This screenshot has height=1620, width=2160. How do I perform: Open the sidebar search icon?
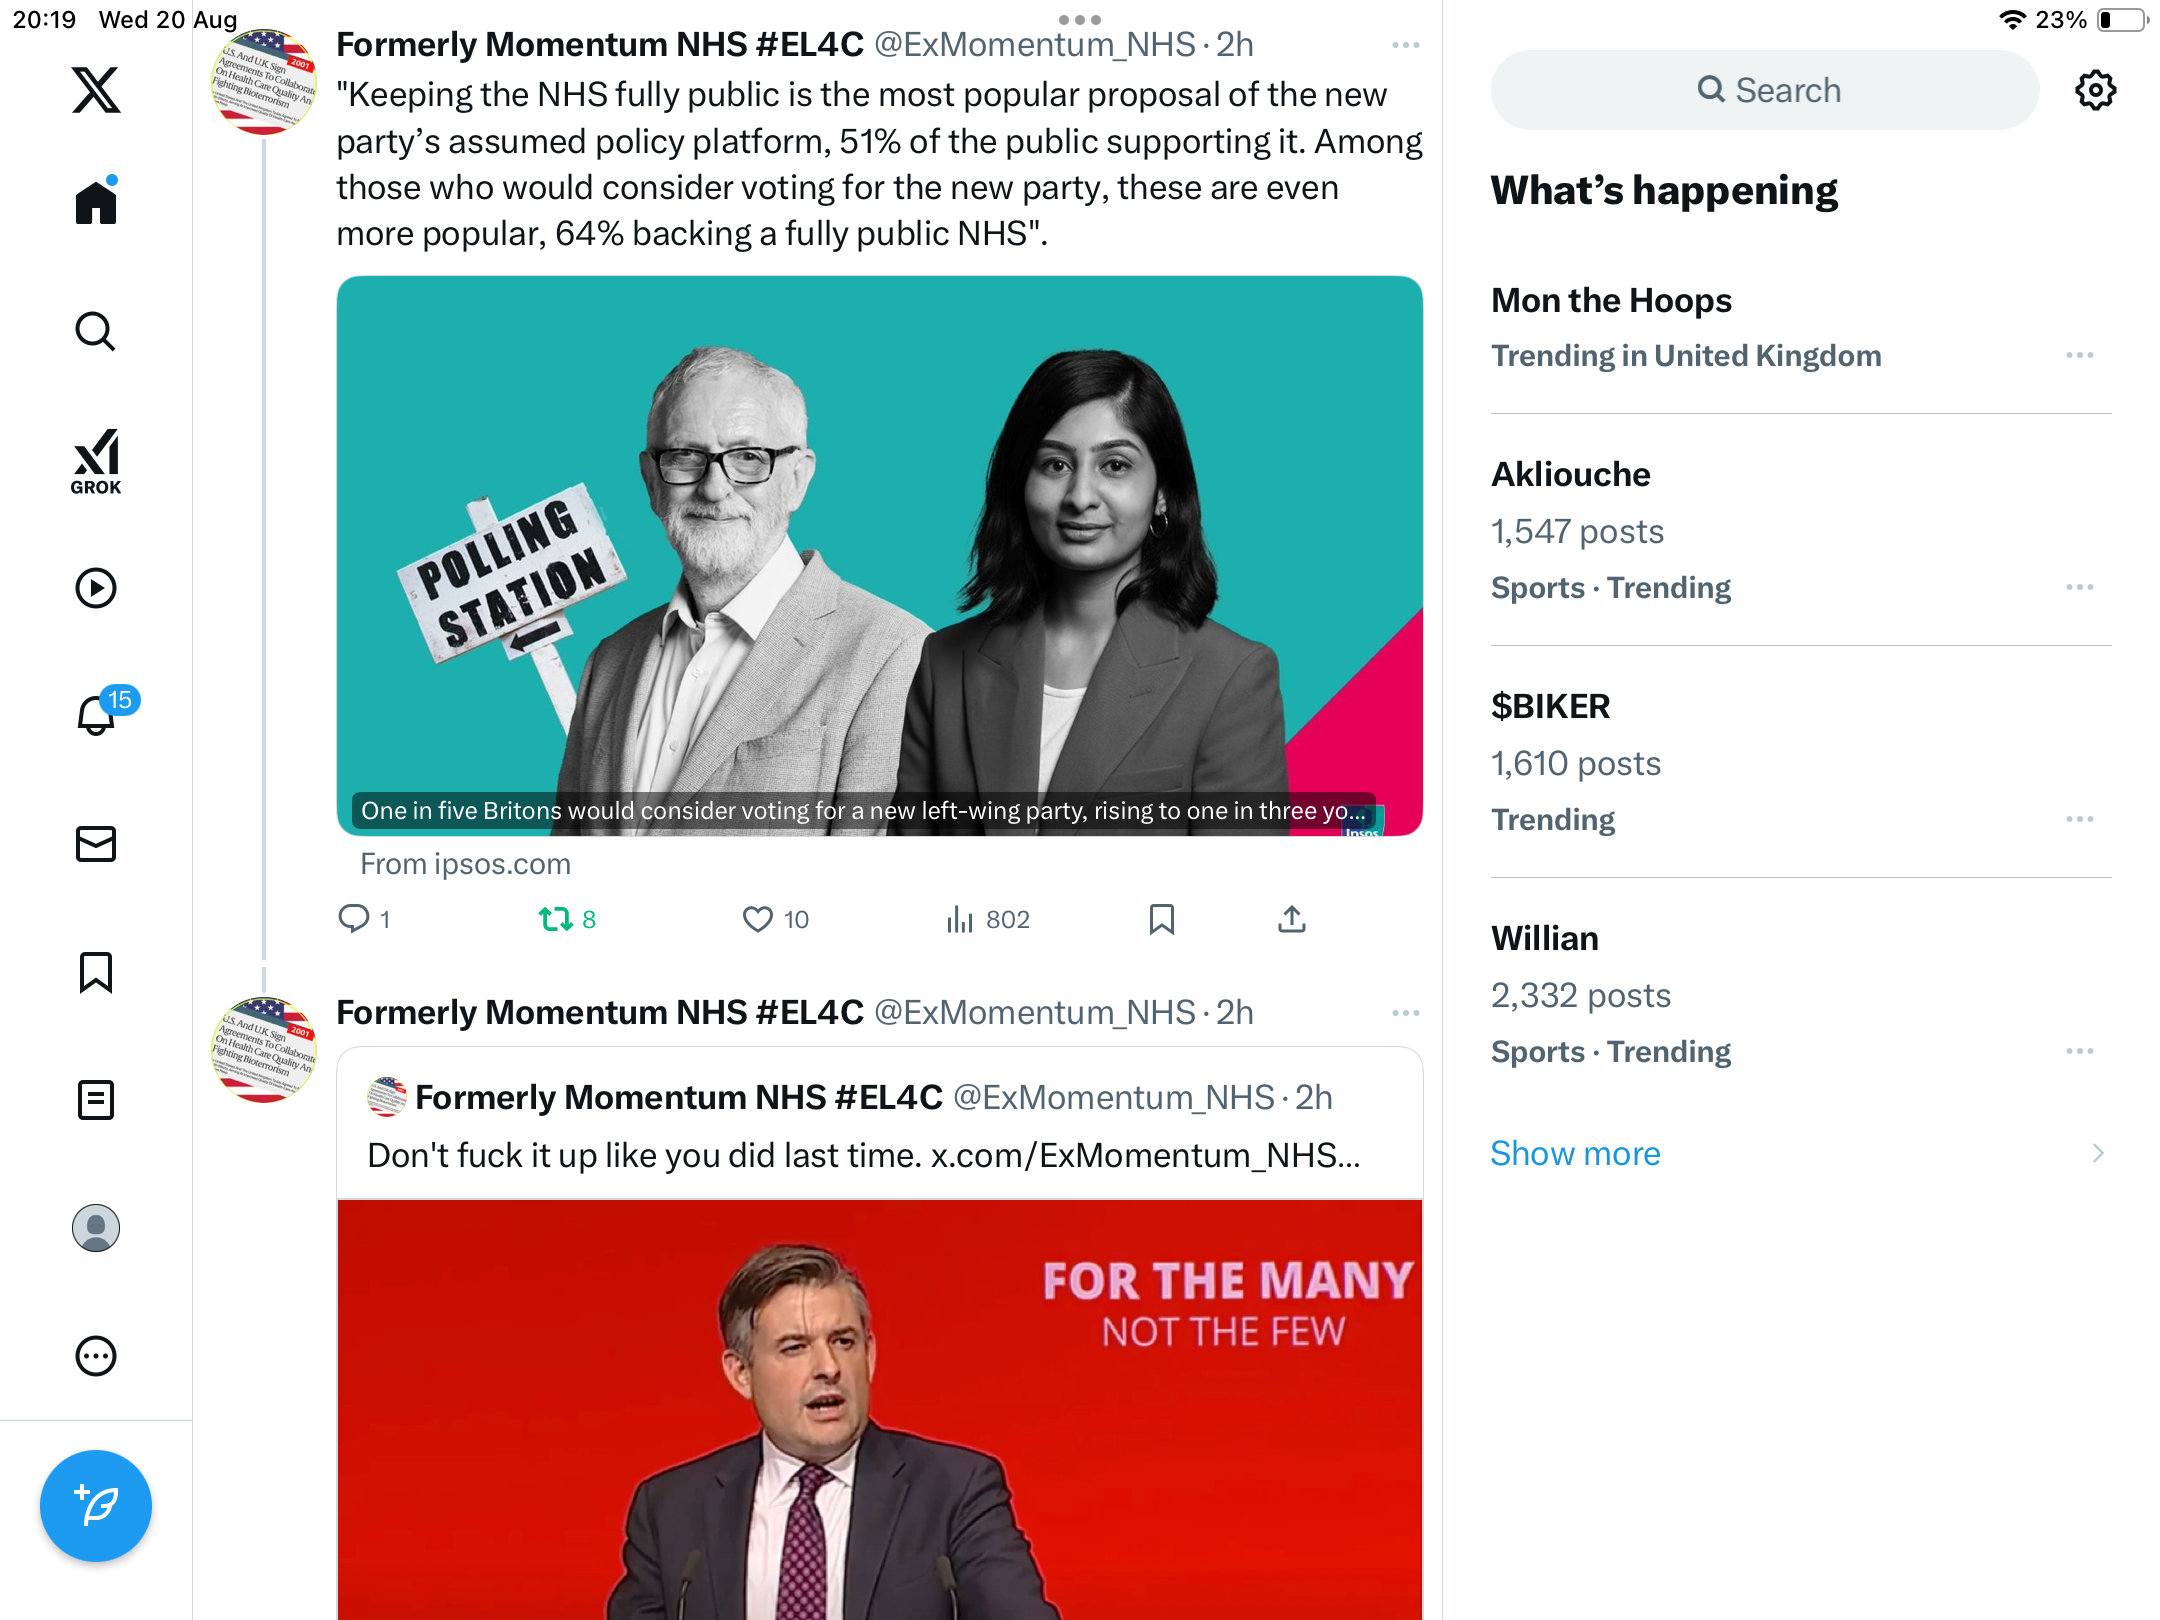click(96, 331)
